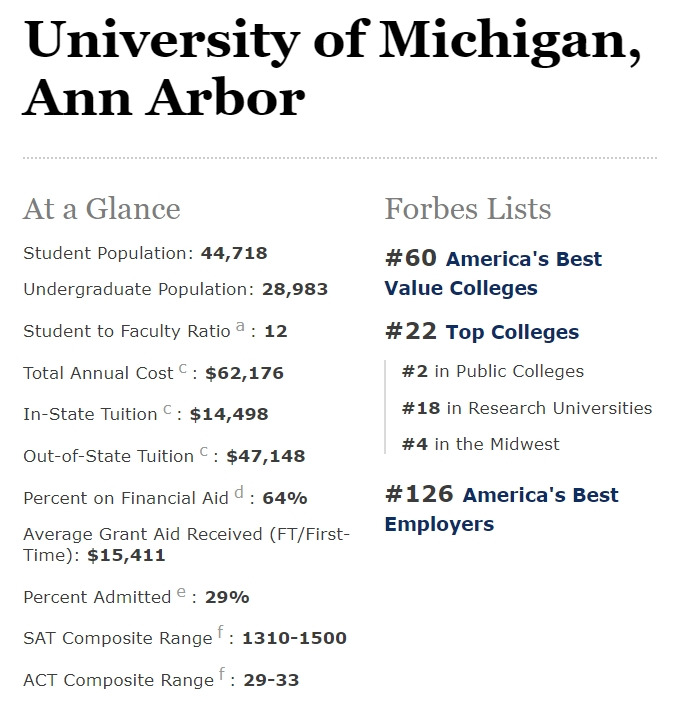Open America's Best Employers link
This screenshot has width=680, height=702.
501,509
